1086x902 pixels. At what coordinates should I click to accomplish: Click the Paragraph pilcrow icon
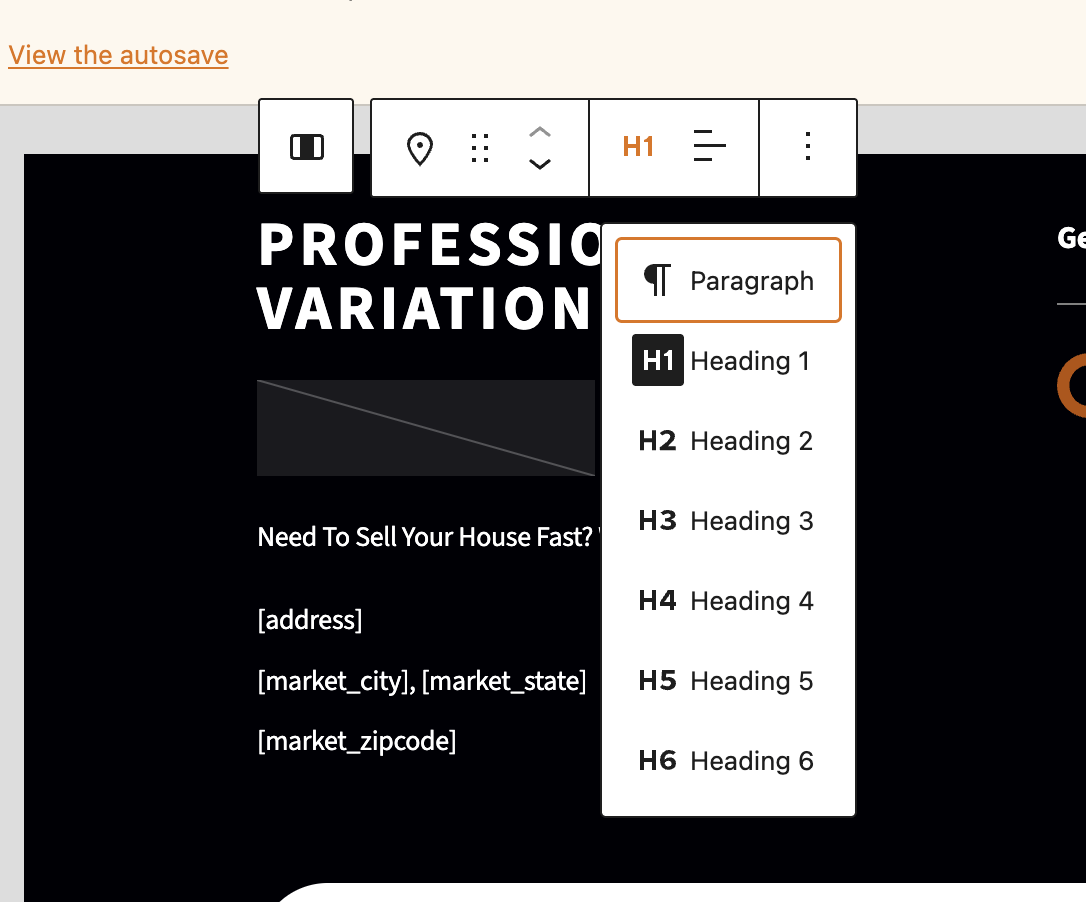click(x=657, y=280)
